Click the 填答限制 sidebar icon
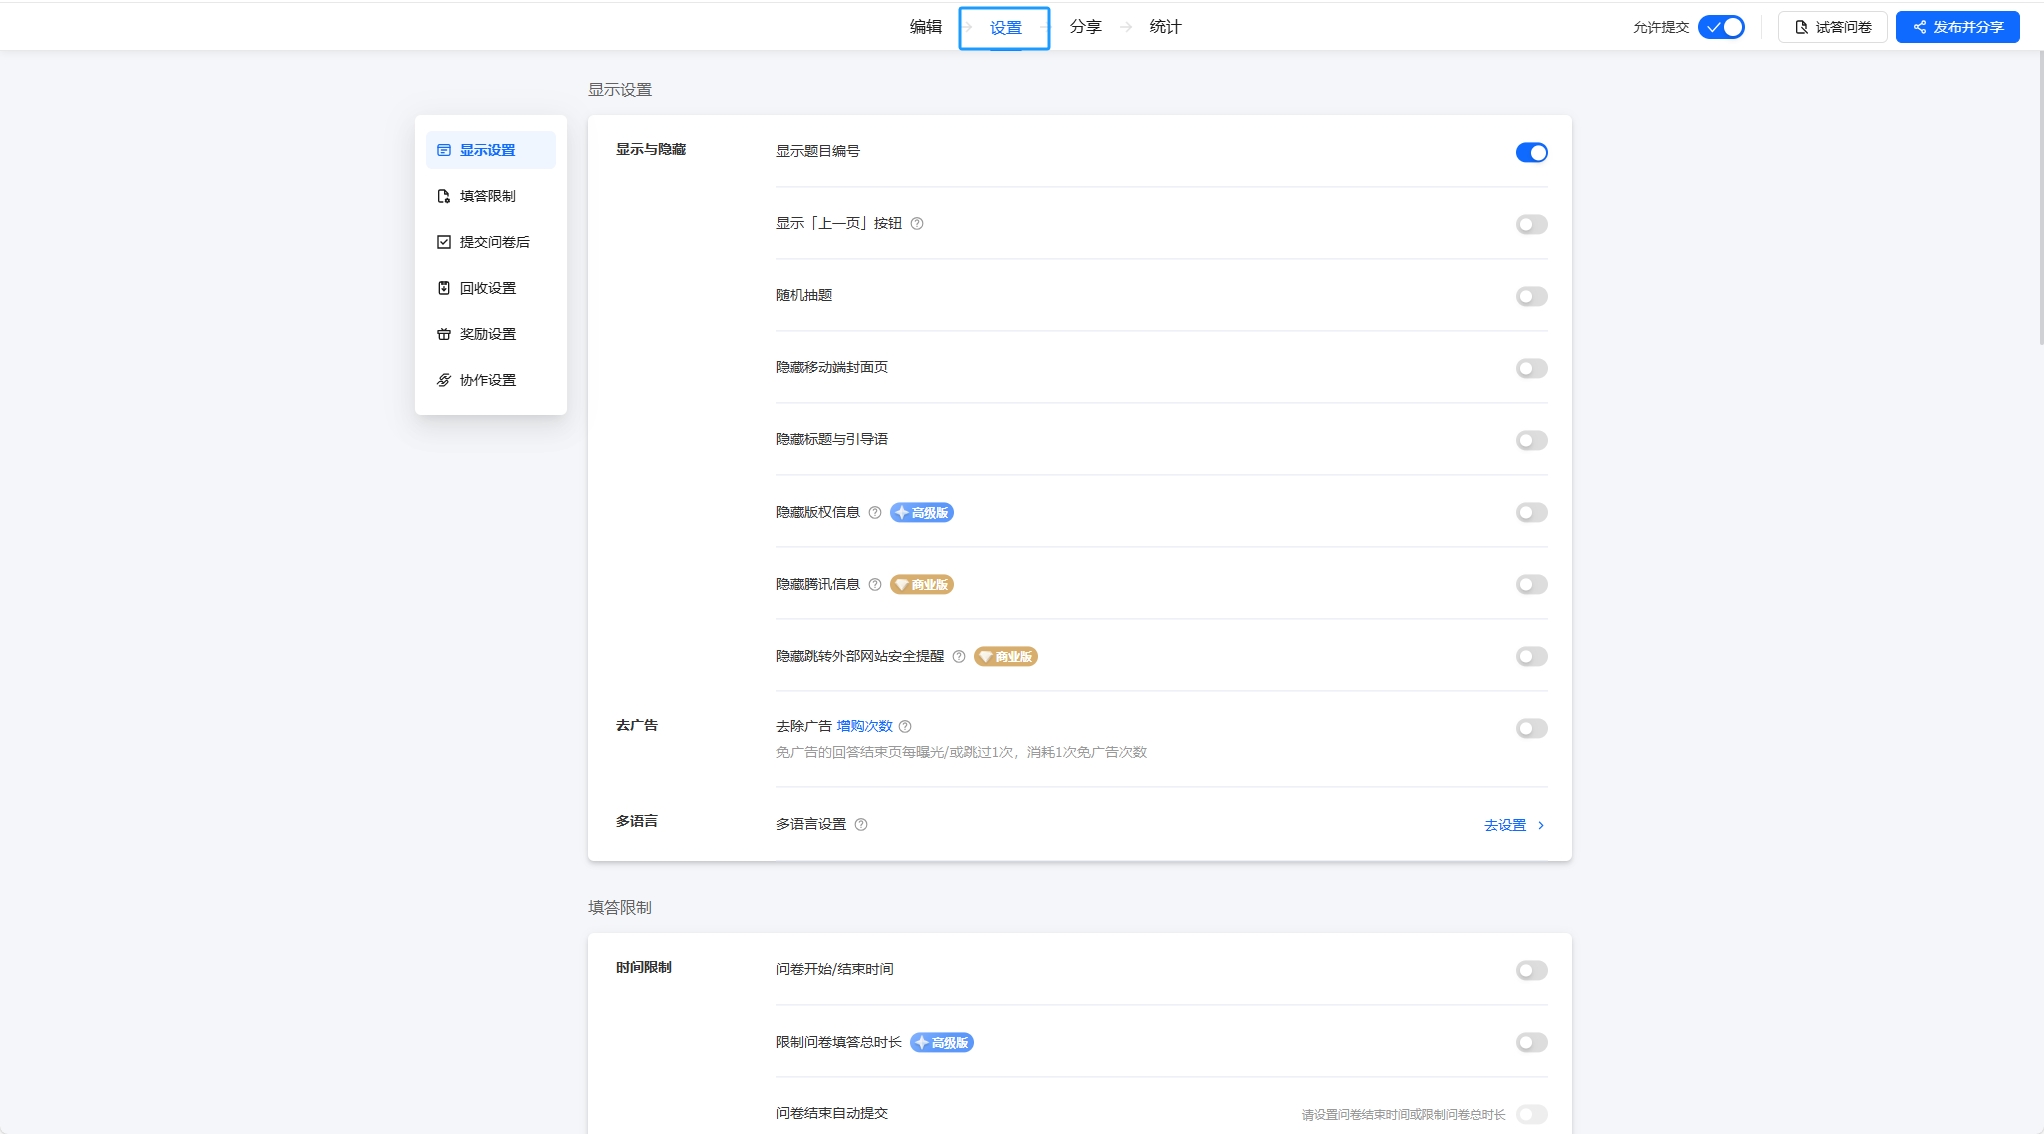Viewport: 2044px width, 1134px height. click(x=444, y=196)
